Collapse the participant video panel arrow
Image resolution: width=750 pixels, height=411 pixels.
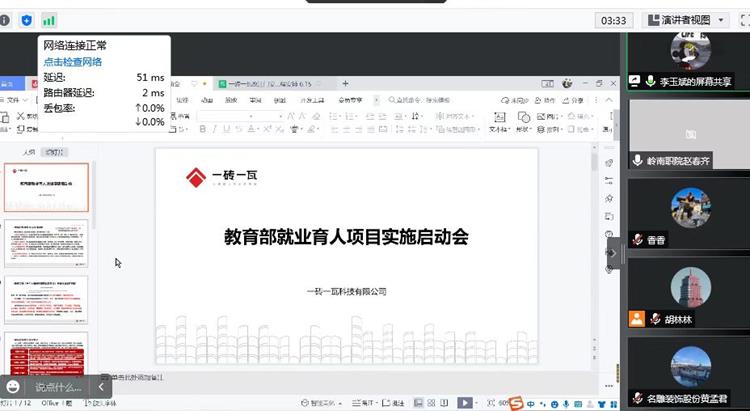(614, 253)
